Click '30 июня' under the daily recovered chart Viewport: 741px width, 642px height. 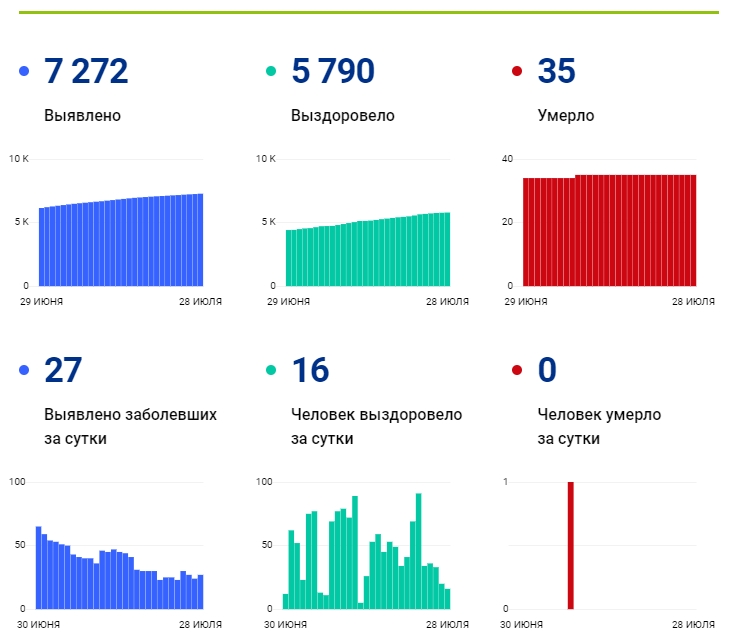[285, 625]
